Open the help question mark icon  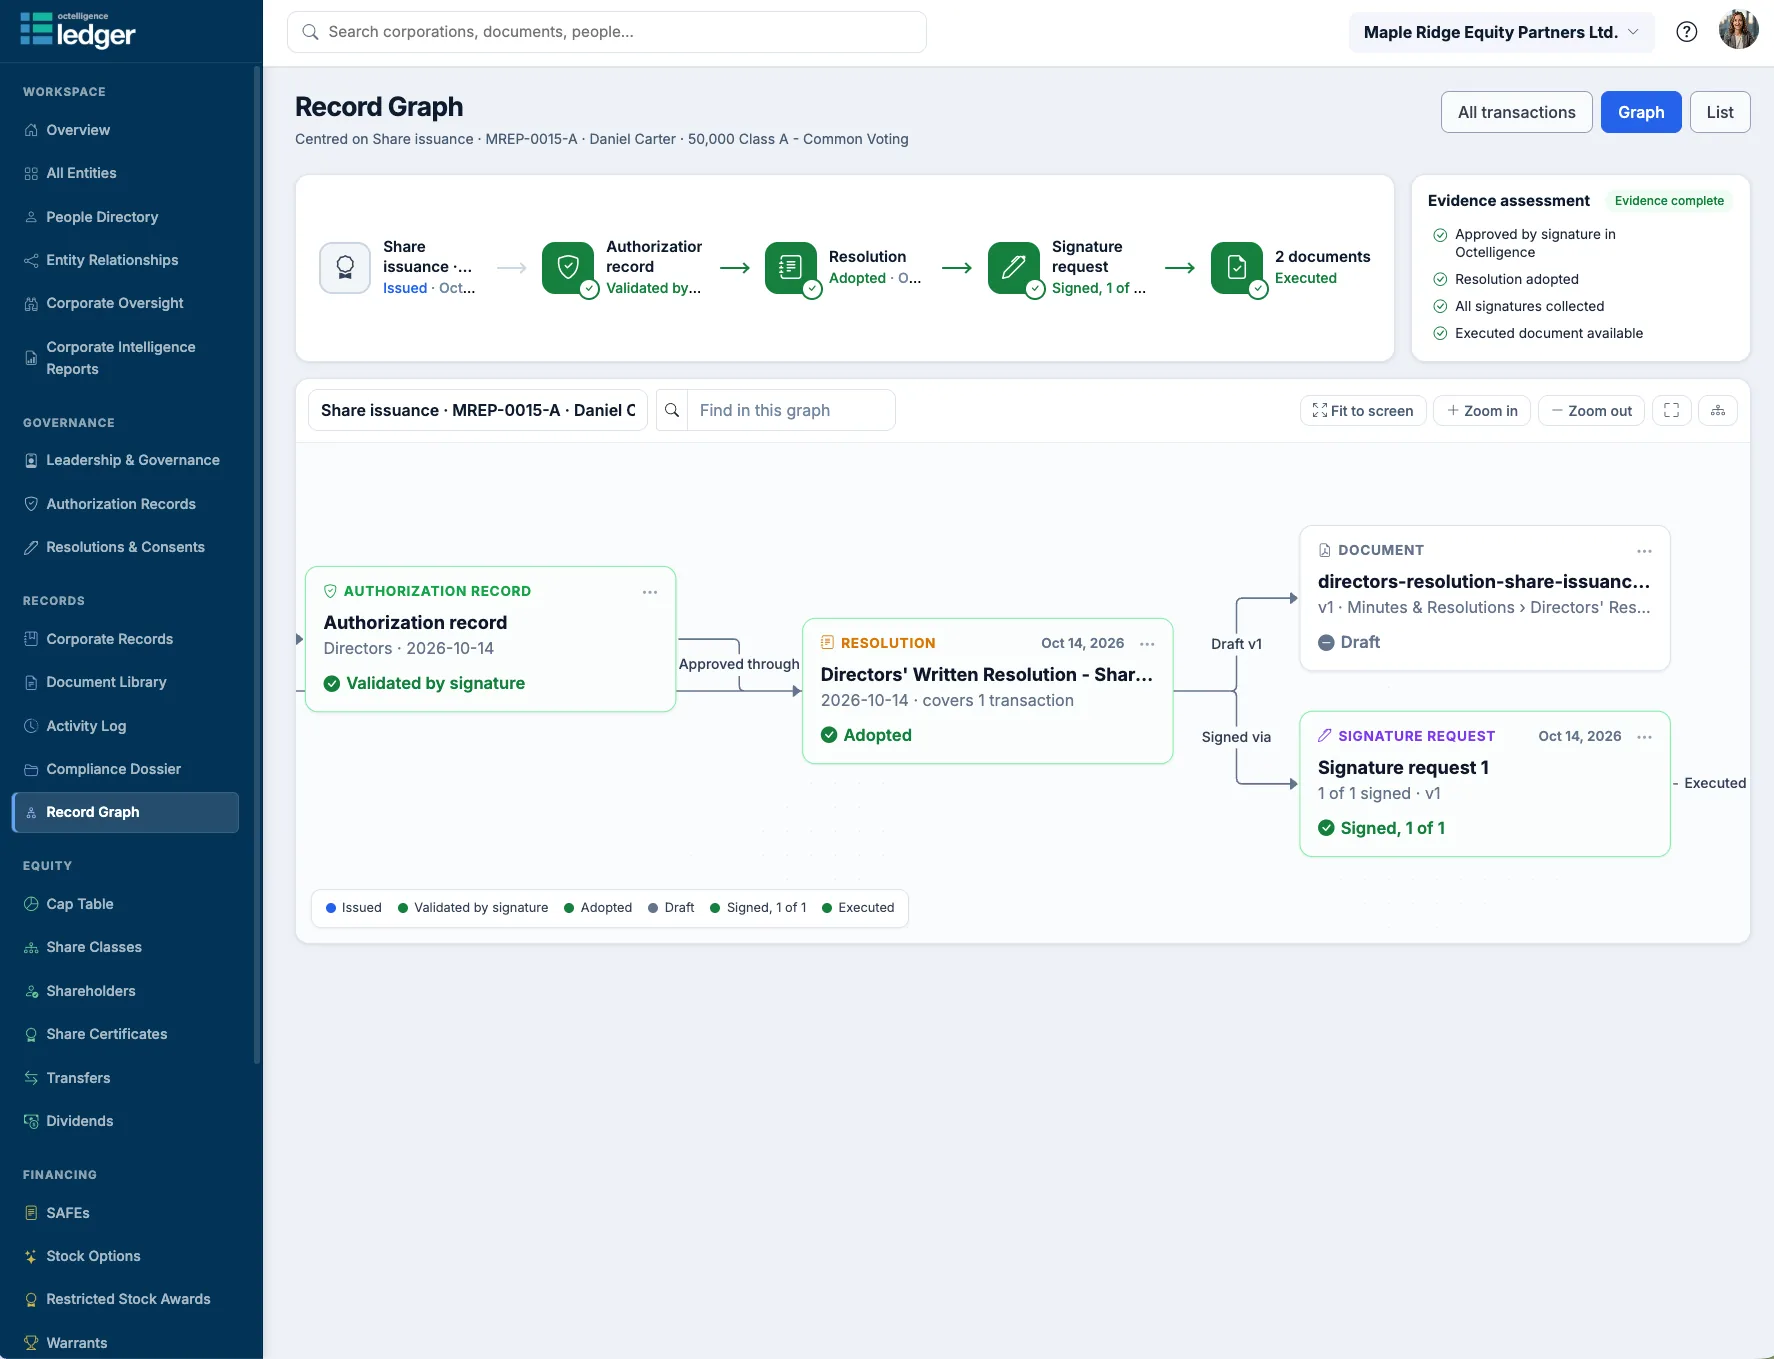1687,32
